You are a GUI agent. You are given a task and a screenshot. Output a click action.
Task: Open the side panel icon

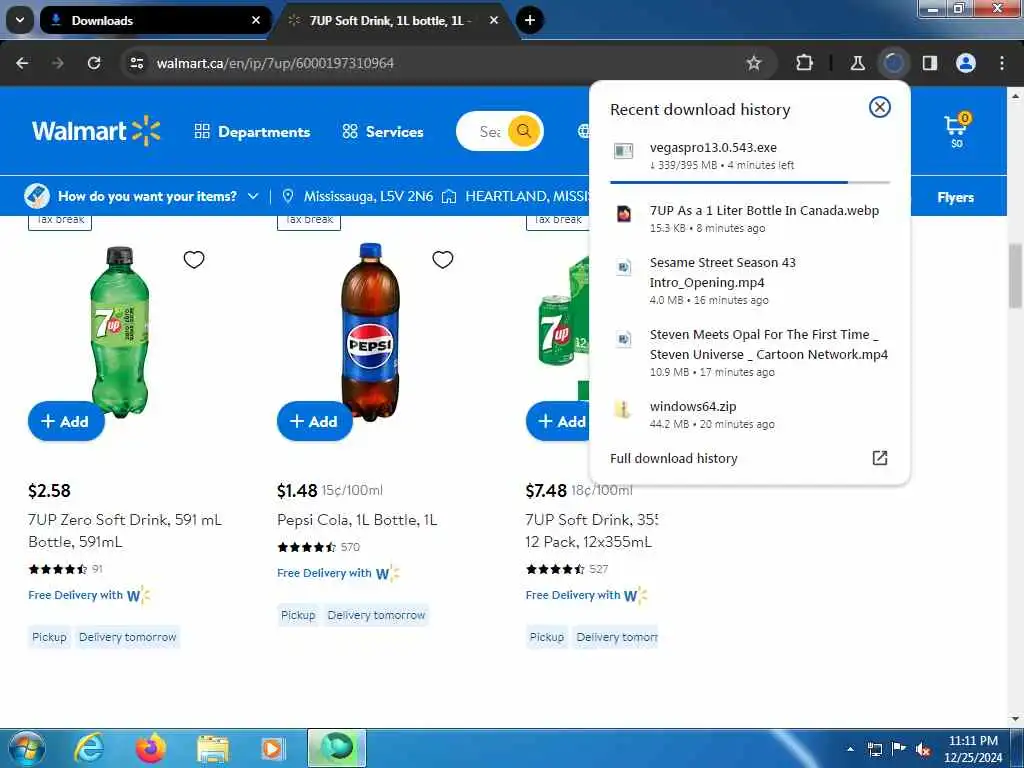929,63
